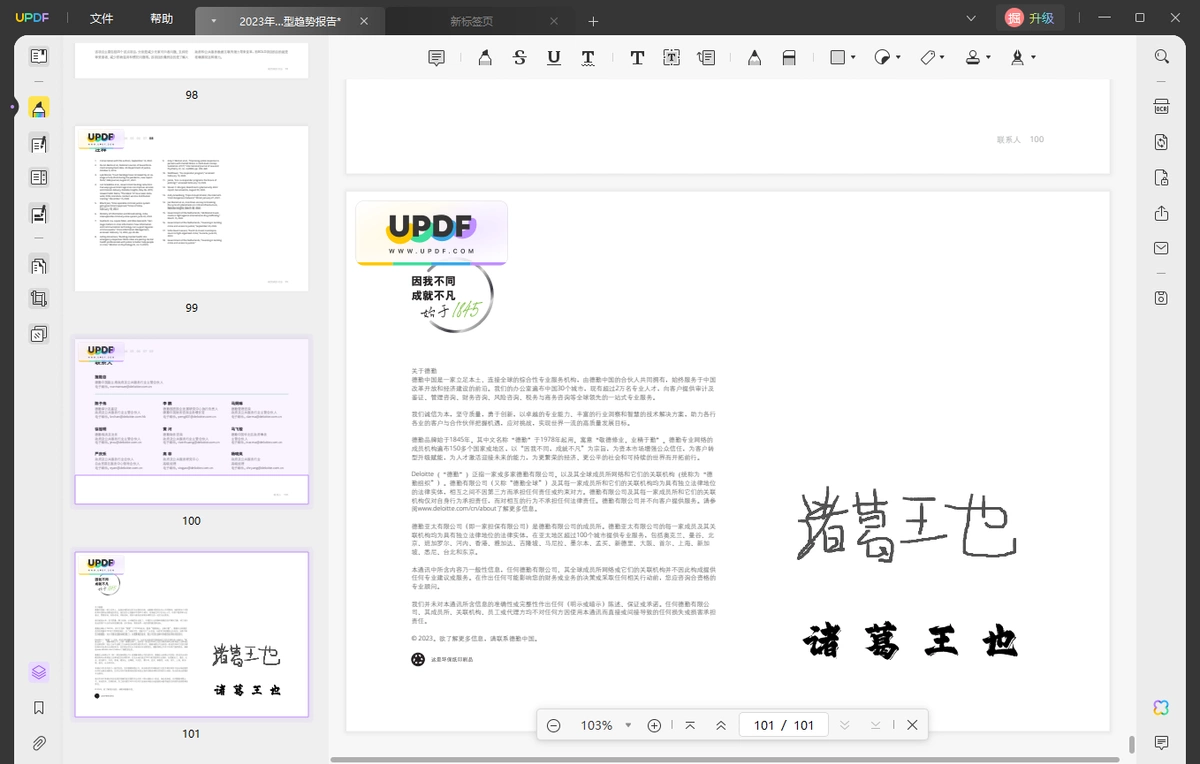Viewport: 1200px width, 764px height.
Task: Open search in the right sidebar
Action: pyautogui.click(x=1161, y=57)
